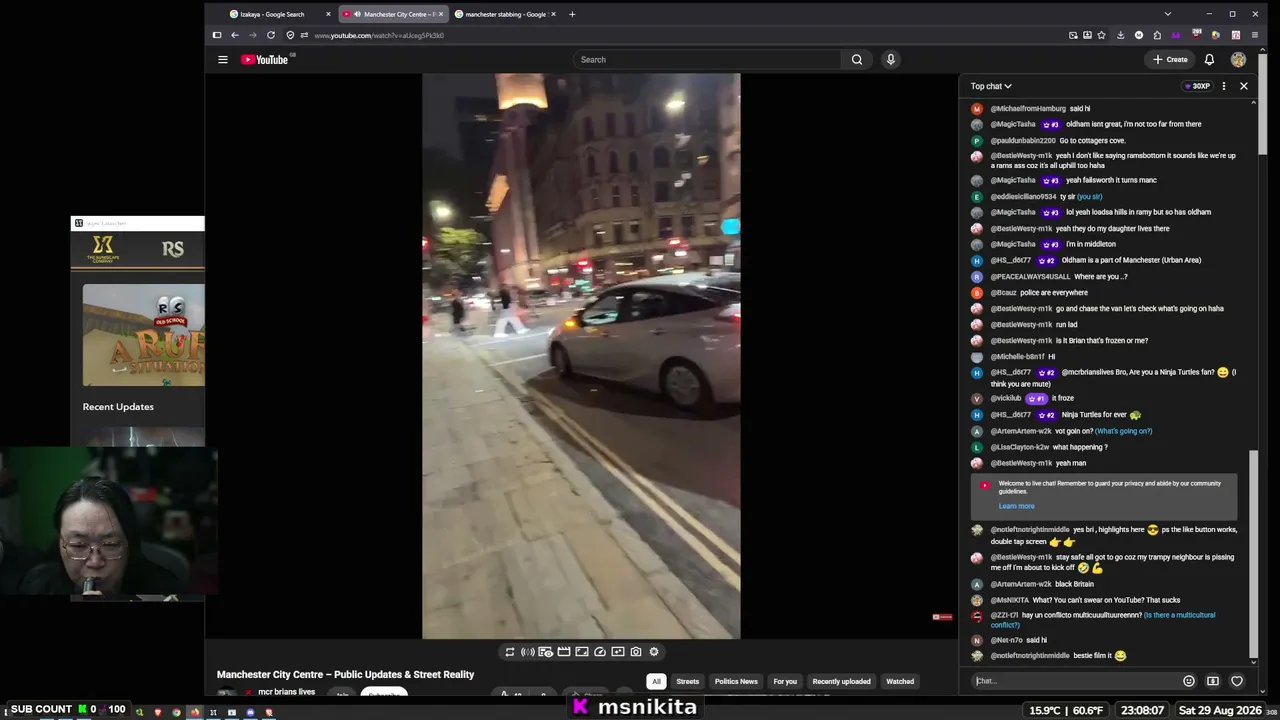Image resolution: width=1280 pixels, height=720 pixels.
Task: Select the Watched filter chip
Action: (x=900, y=682)
